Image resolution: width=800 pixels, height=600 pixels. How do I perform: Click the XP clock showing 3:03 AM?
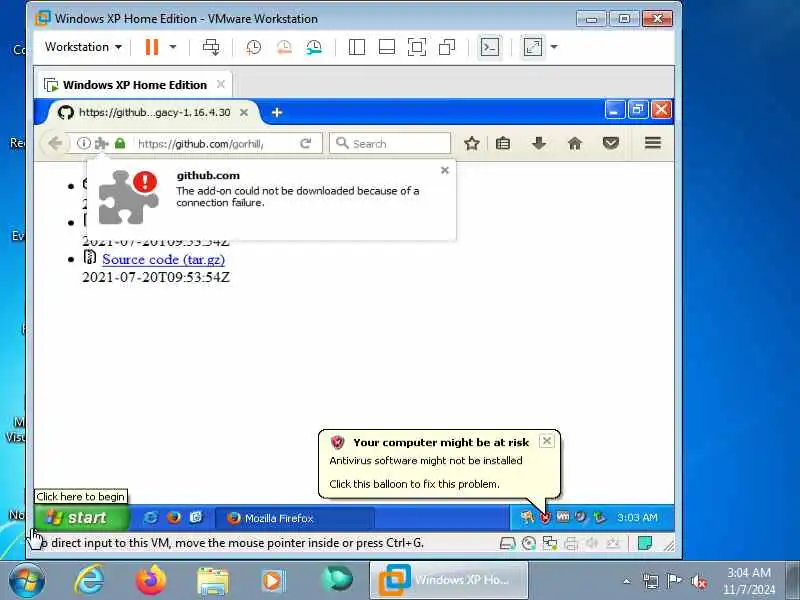coord(637,517)
